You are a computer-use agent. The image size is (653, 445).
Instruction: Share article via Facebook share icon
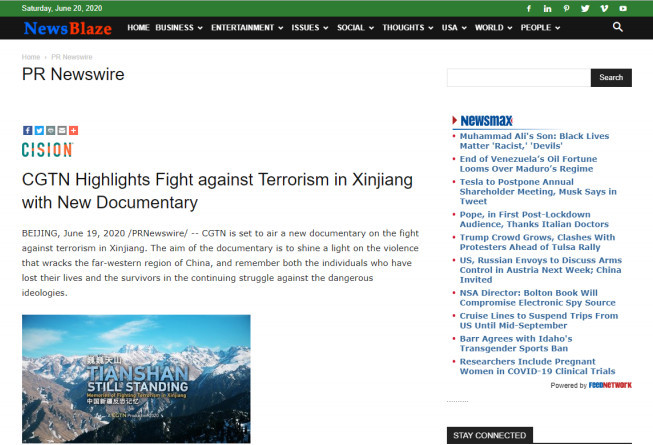click(27, 130)
